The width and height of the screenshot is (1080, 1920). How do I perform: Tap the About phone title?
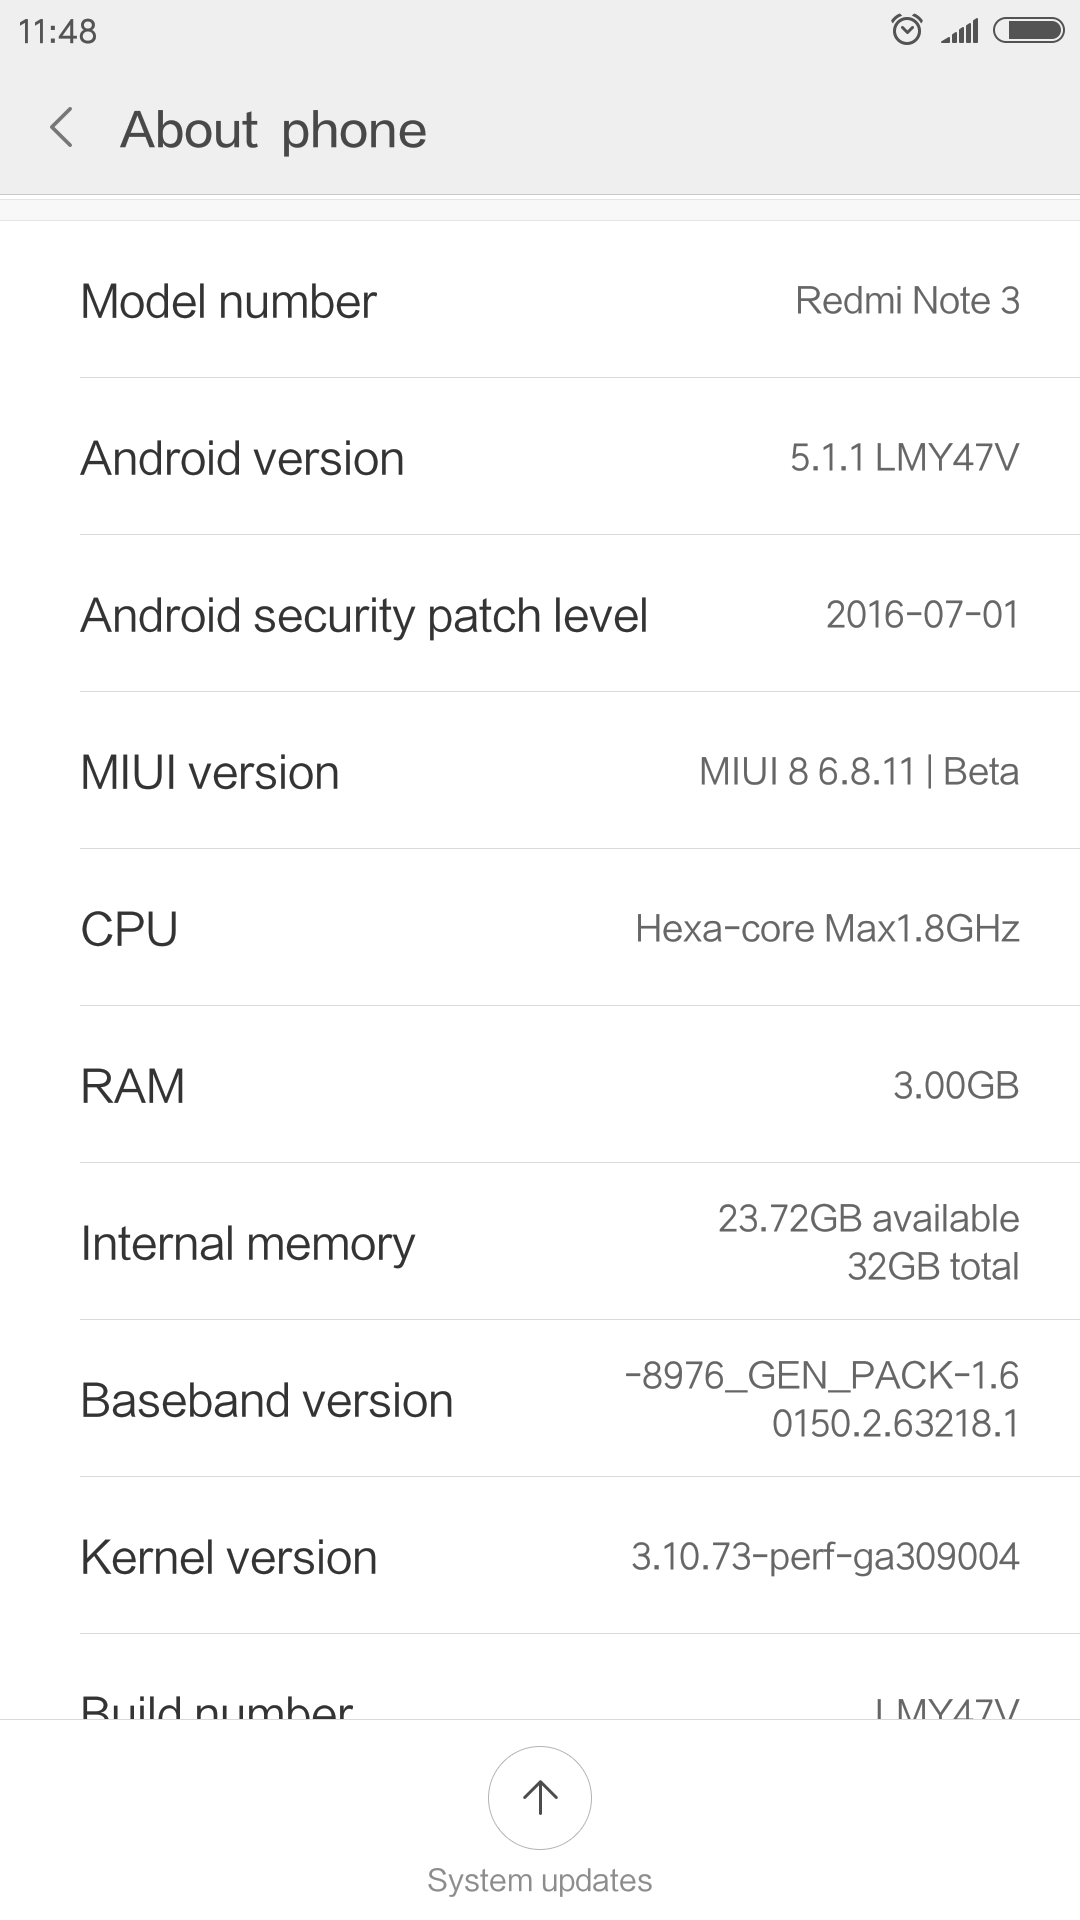[274, 130]
